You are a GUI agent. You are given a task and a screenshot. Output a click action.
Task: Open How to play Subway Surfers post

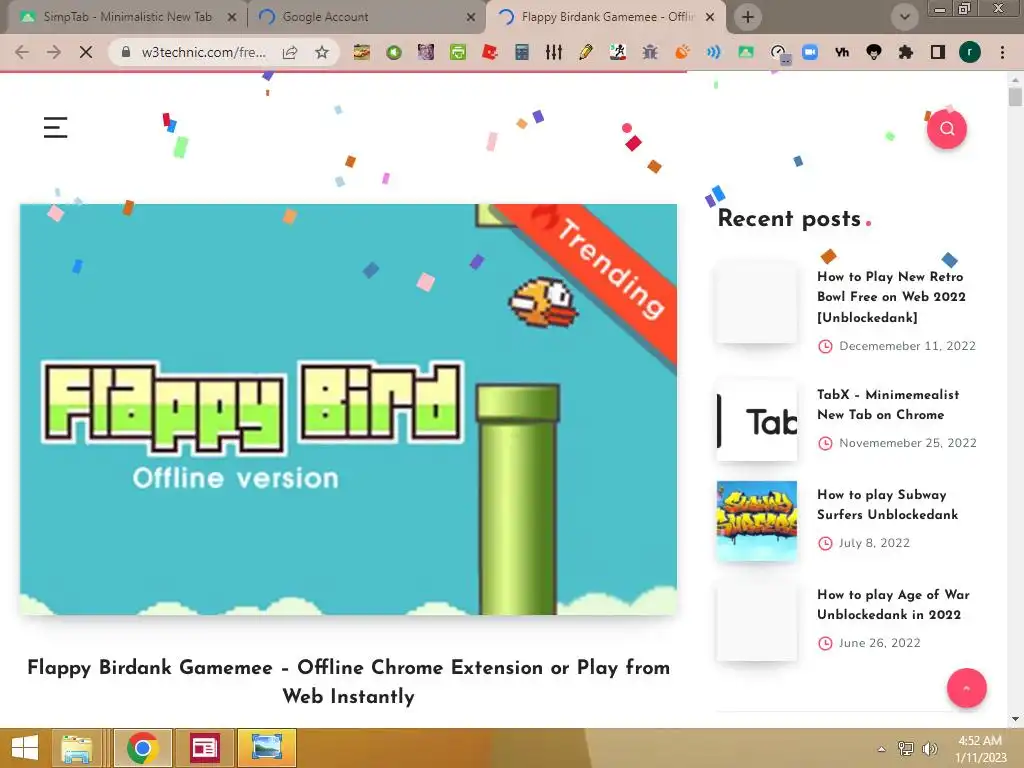pyautogui.click(x=888, y=504)
